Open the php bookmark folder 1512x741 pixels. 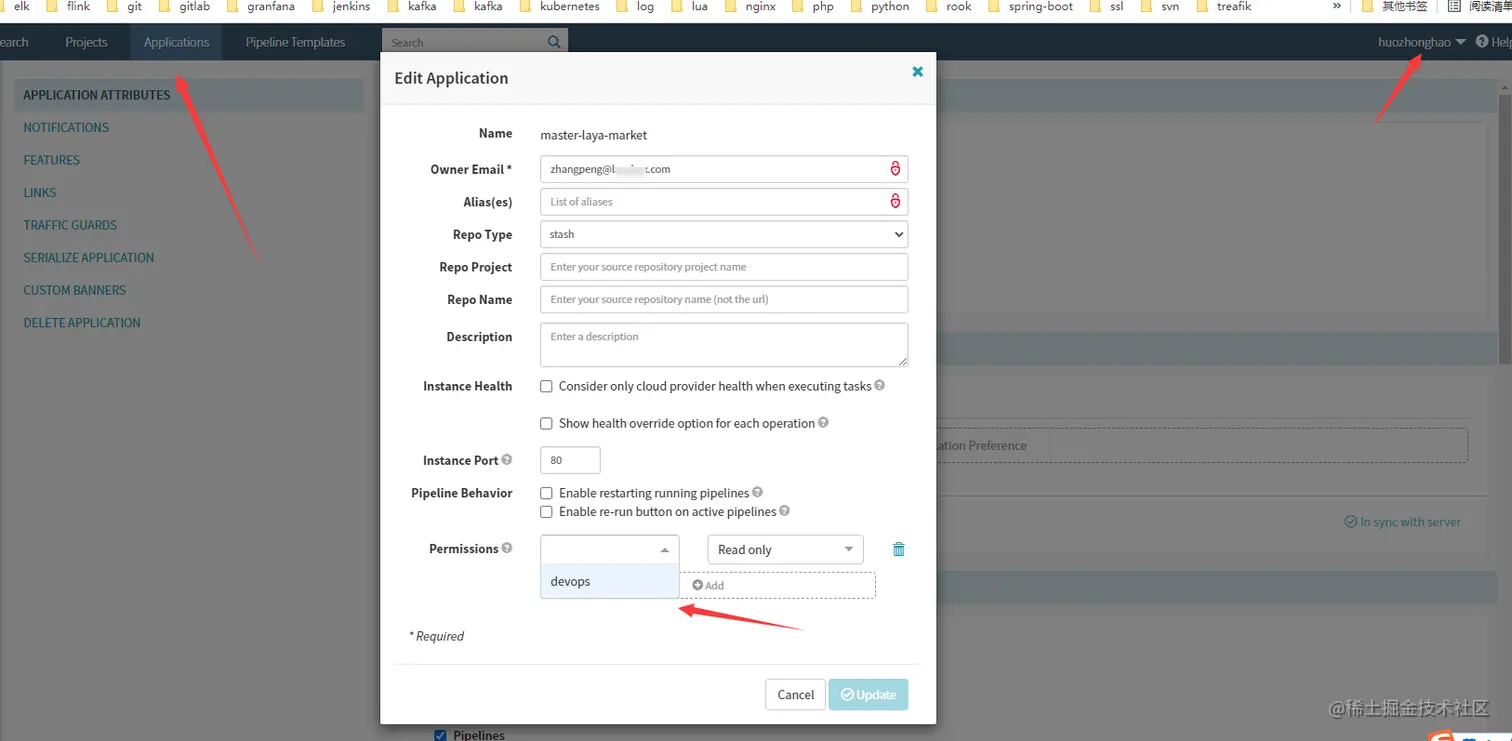point(813,6)
